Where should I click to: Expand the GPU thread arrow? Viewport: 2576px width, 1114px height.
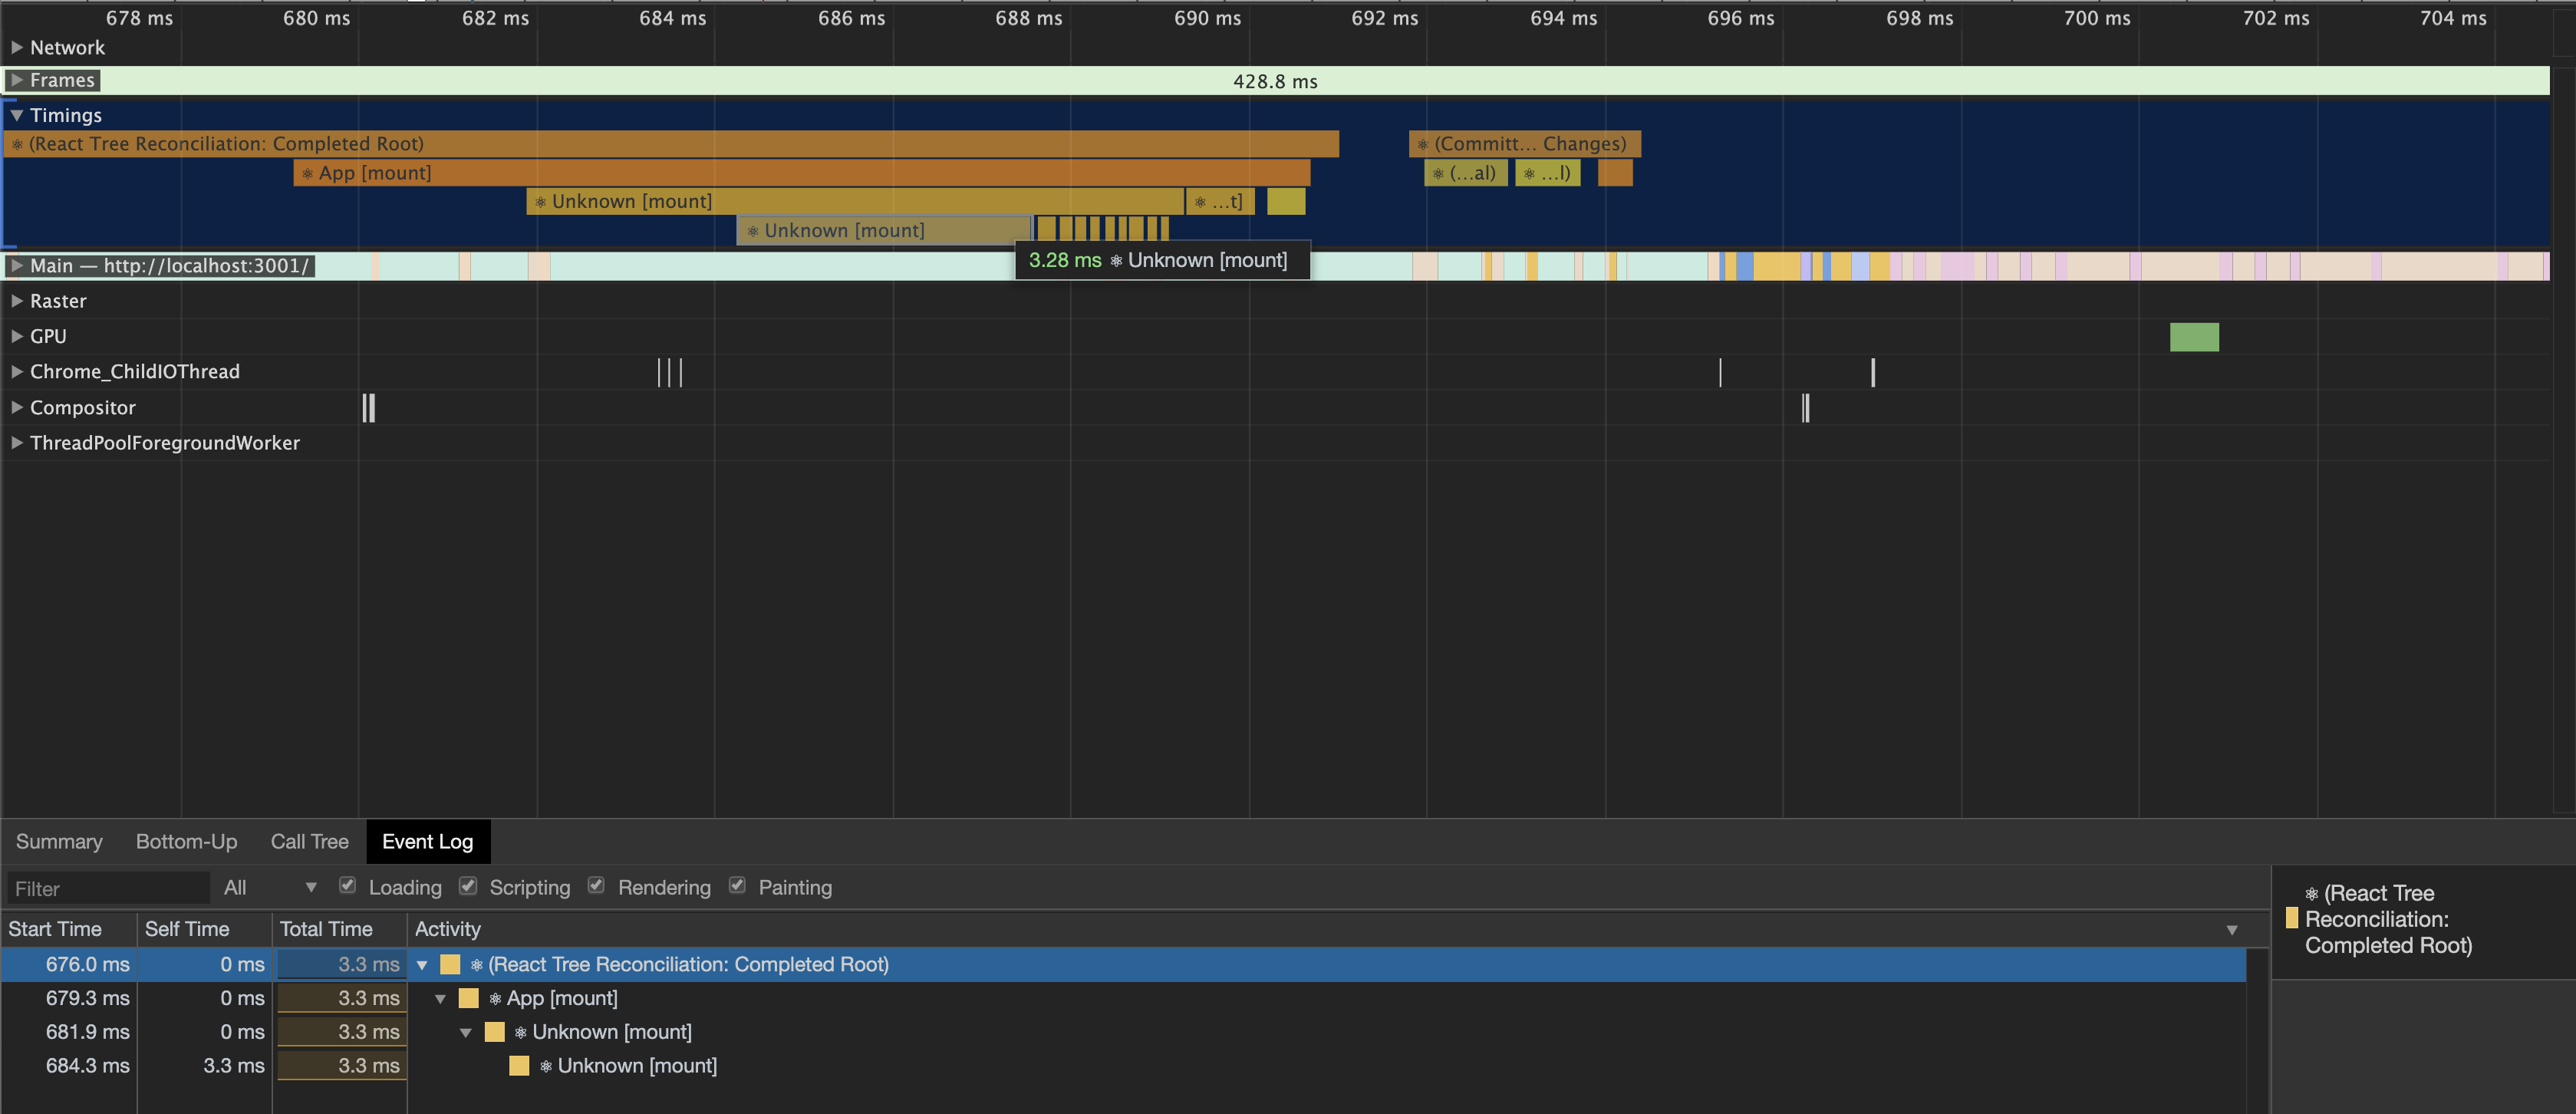click(17, 336)
